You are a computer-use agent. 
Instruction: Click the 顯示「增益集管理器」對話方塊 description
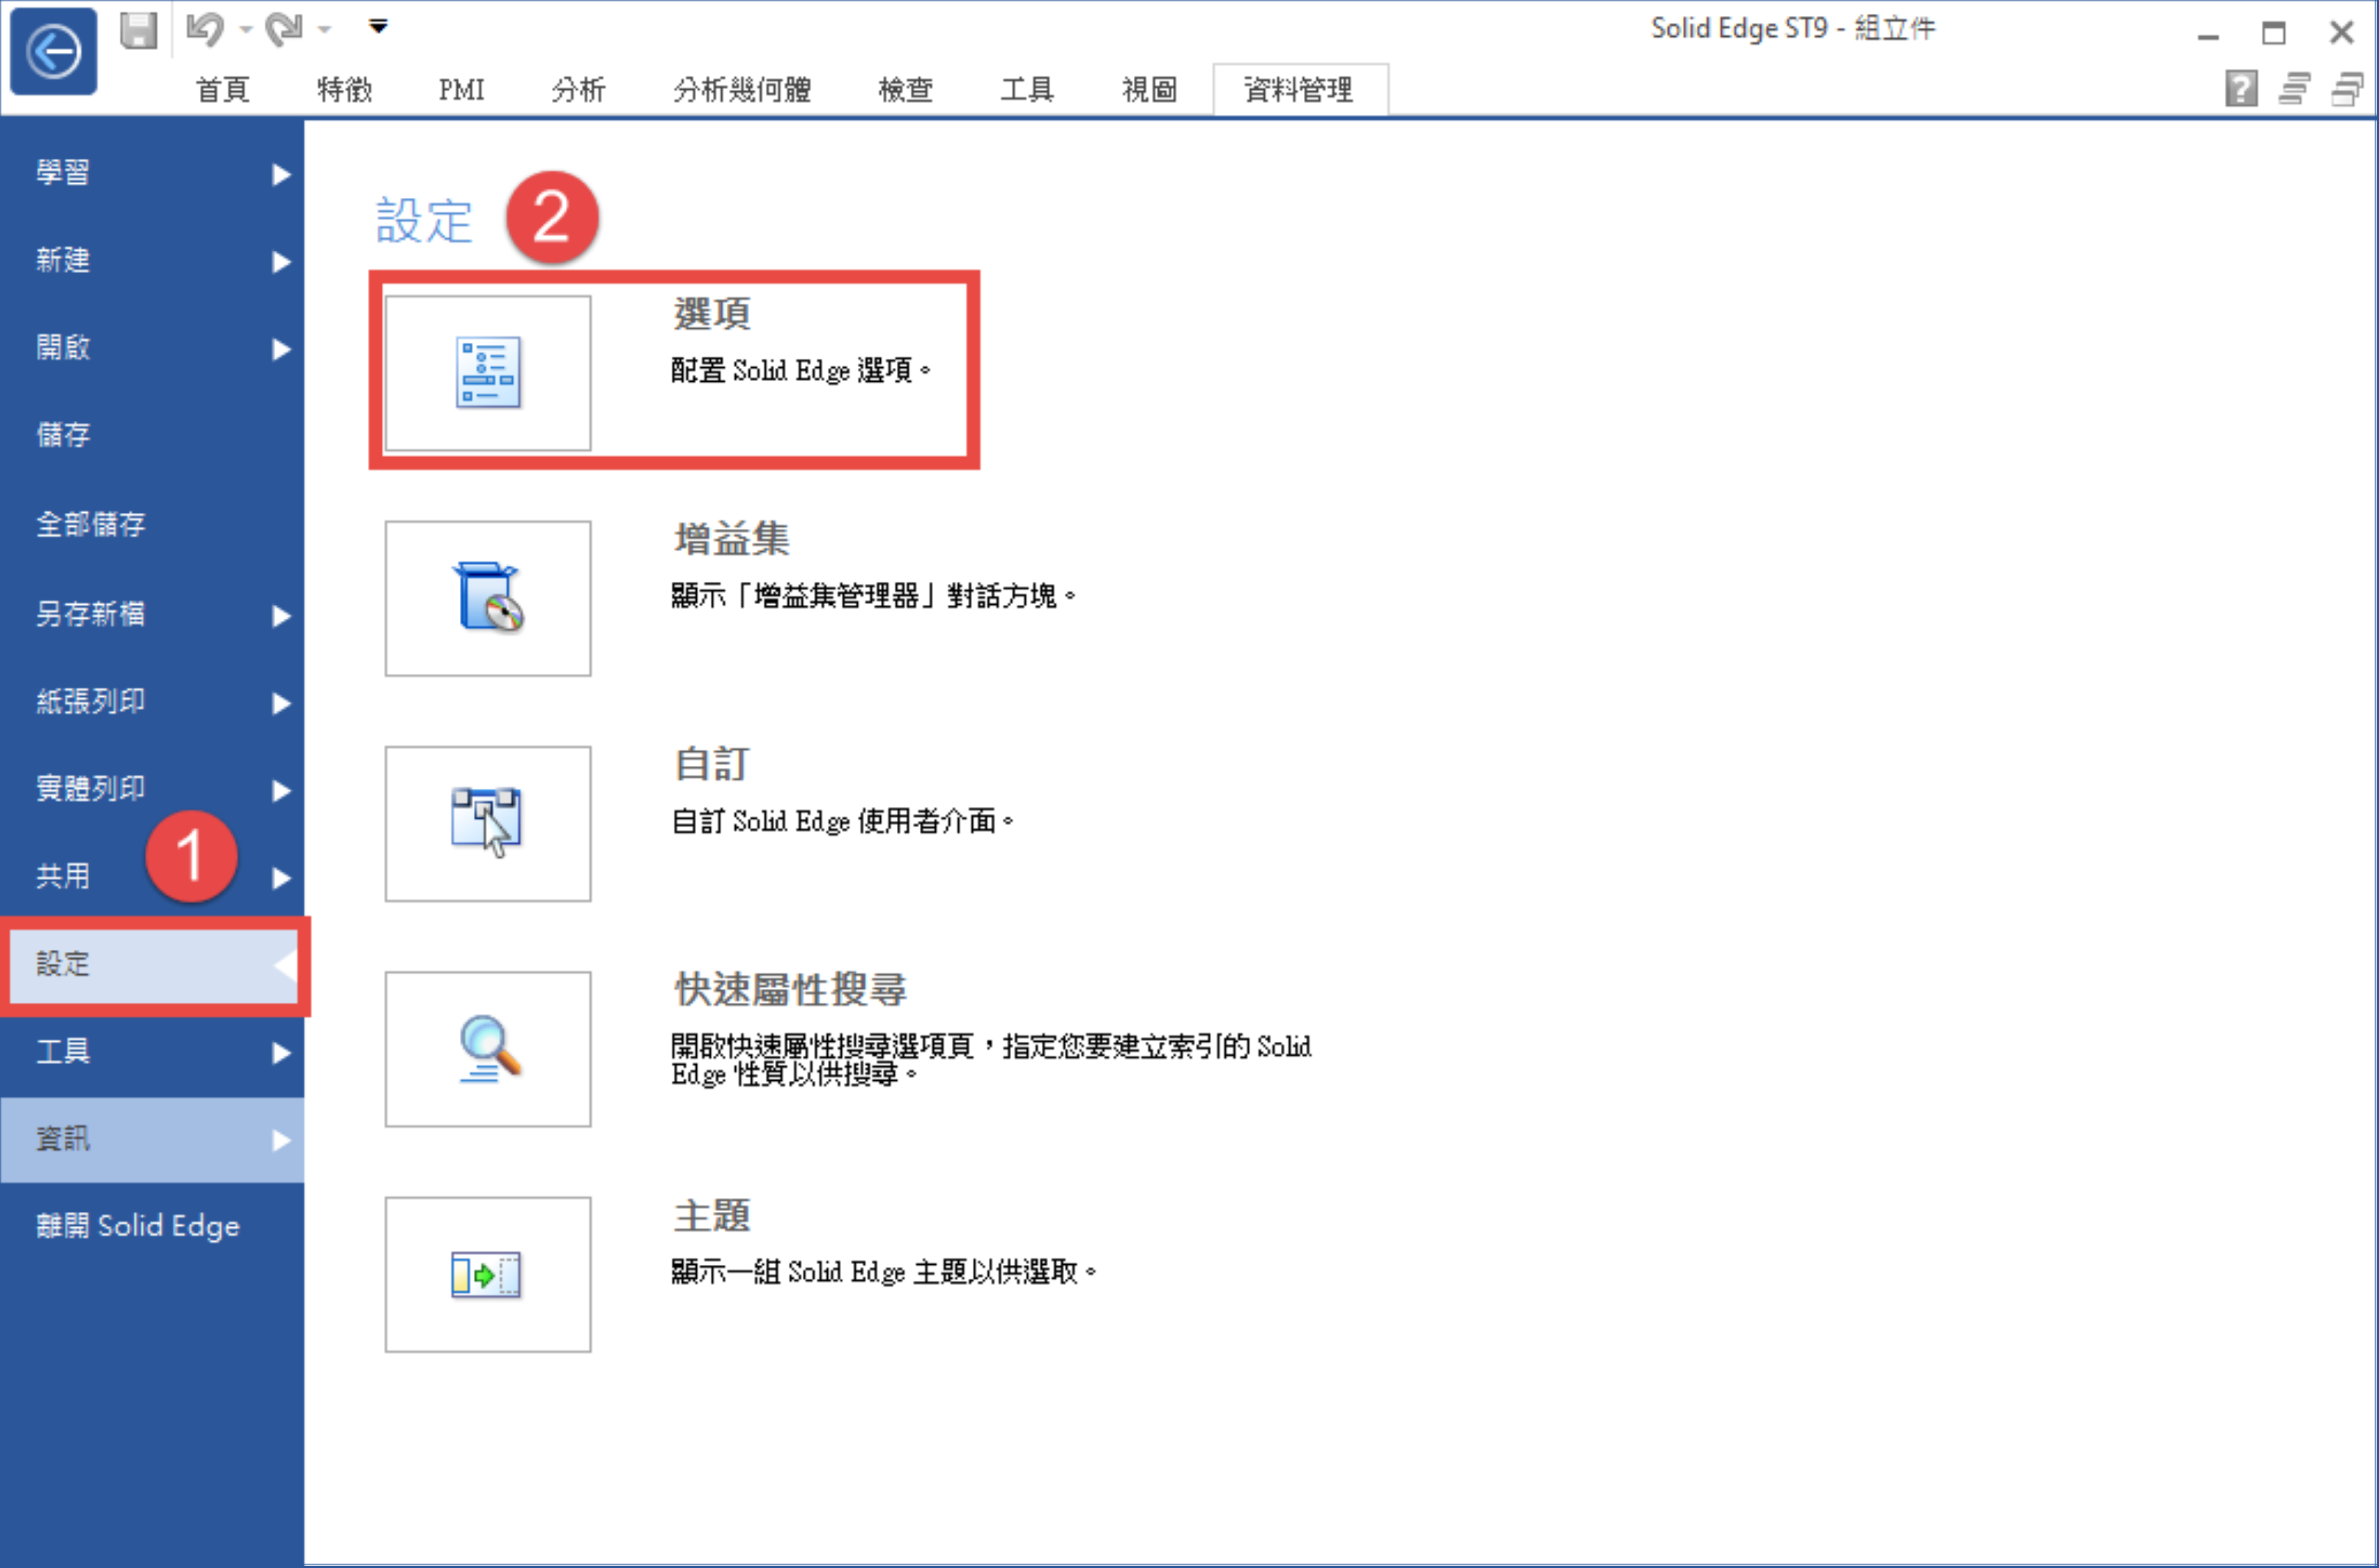coord(873,597)
